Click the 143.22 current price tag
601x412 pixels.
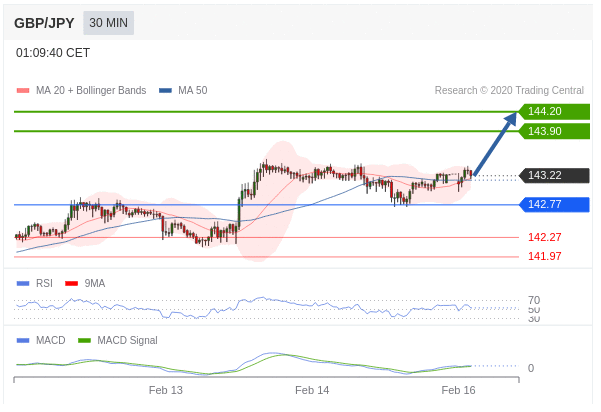click(554, 176)
